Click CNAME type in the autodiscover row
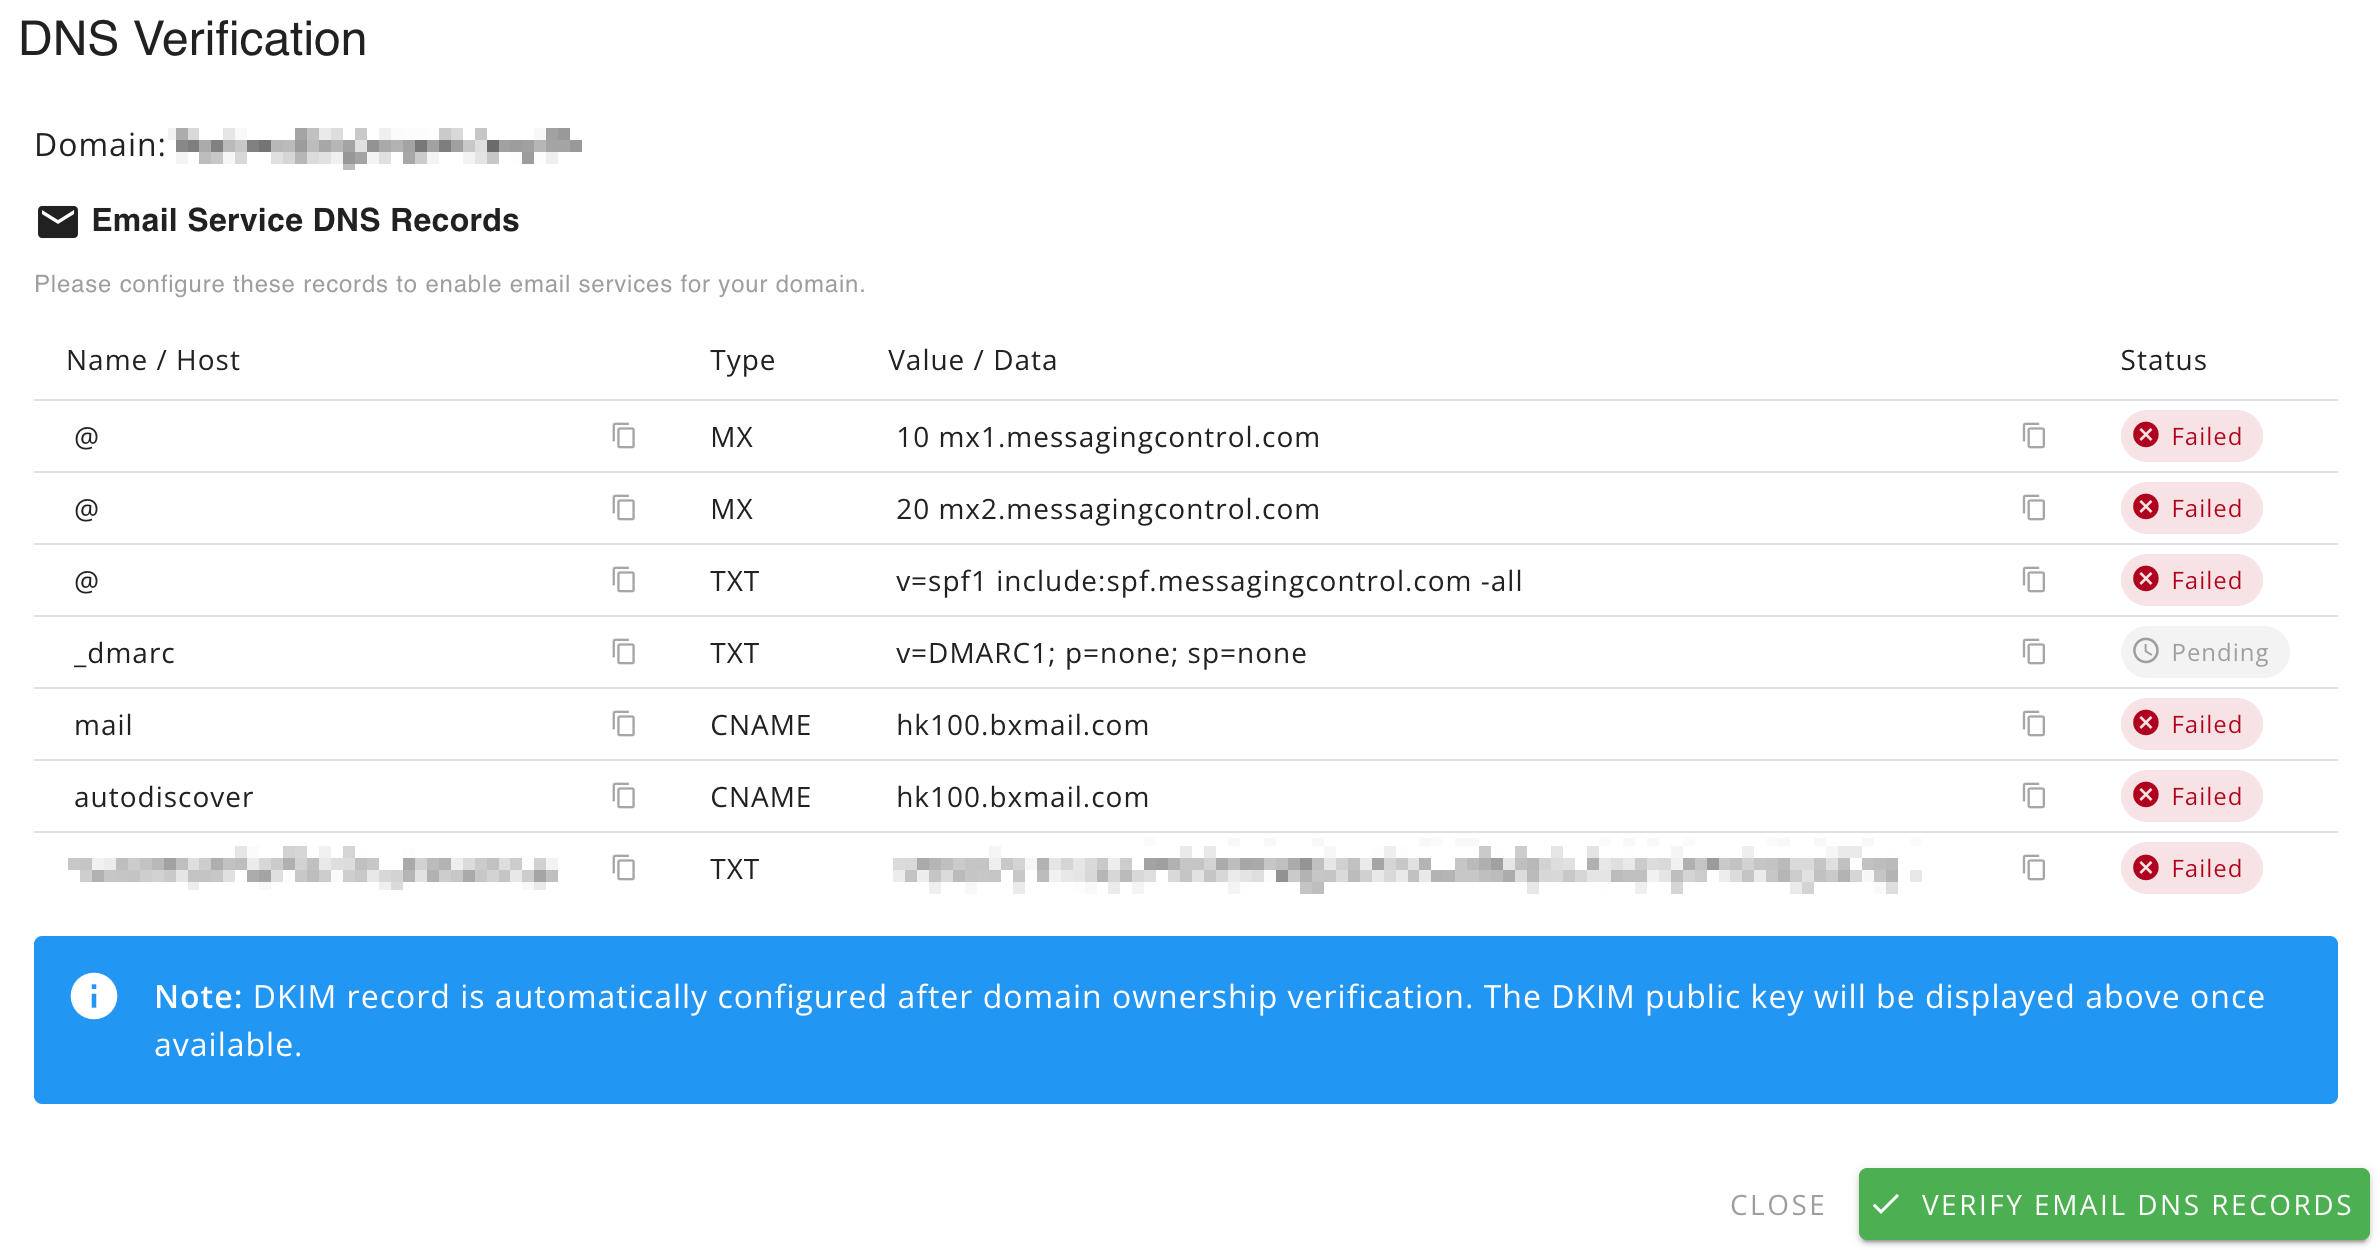2380x1250 pixels. coord(760,797)
